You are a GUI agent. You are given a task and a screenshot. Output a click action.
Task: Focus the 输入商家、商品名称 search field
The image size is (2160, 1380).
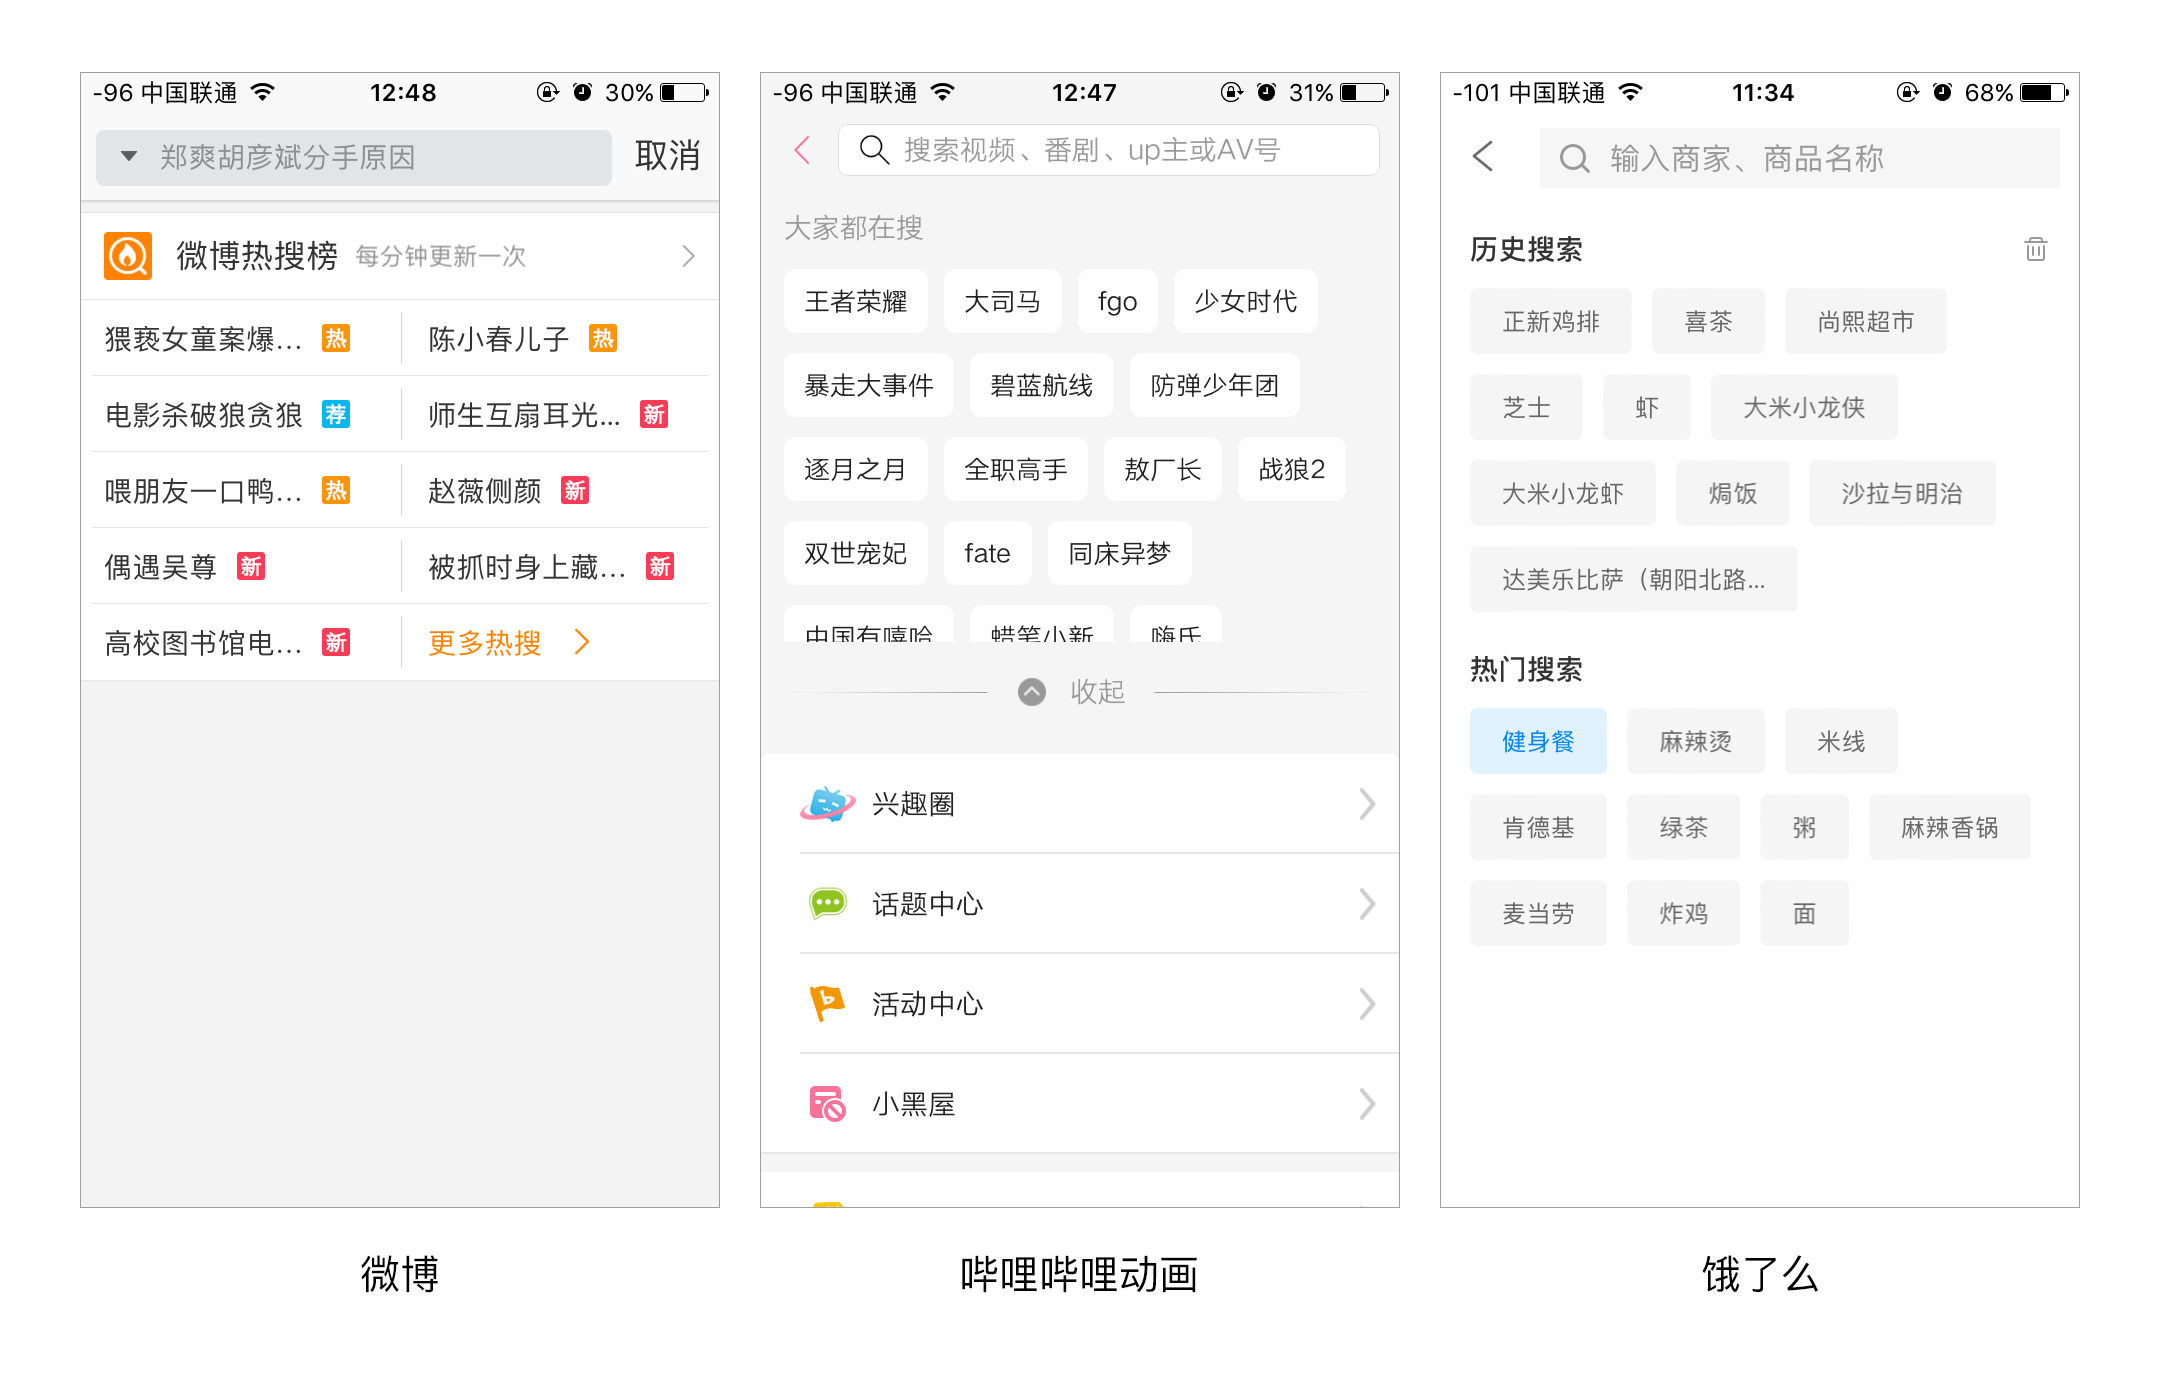click(1800, 158)
